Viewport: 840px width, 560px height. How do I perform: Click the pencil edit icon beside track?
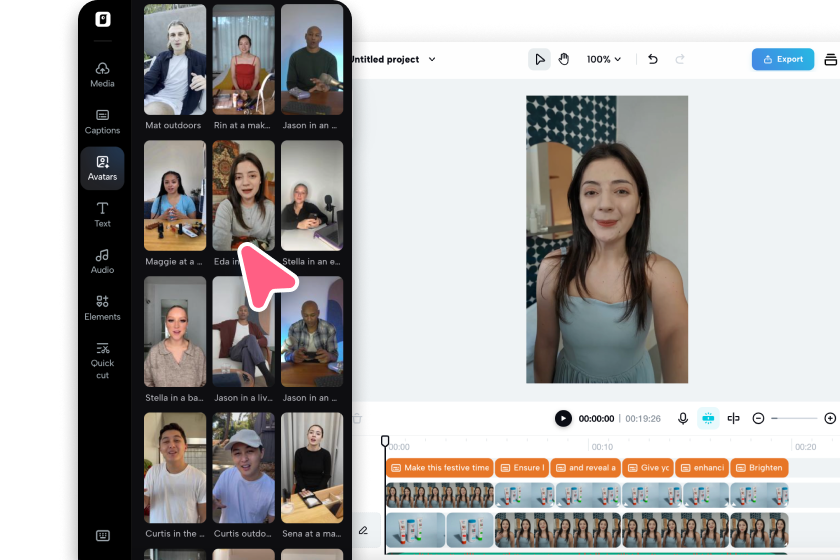pyautogui.click(x=363, y=530)
